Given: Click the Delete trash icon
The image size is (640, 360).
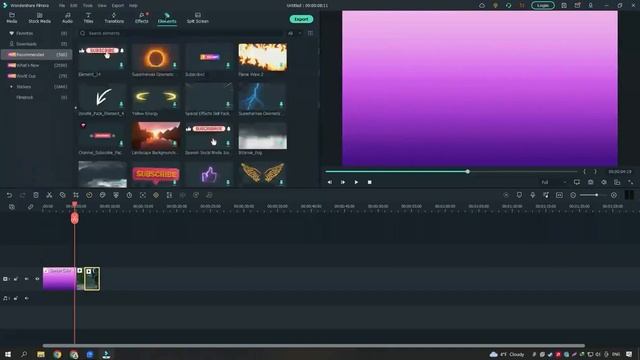Looking at the screenshot, I should coord(36,195).
